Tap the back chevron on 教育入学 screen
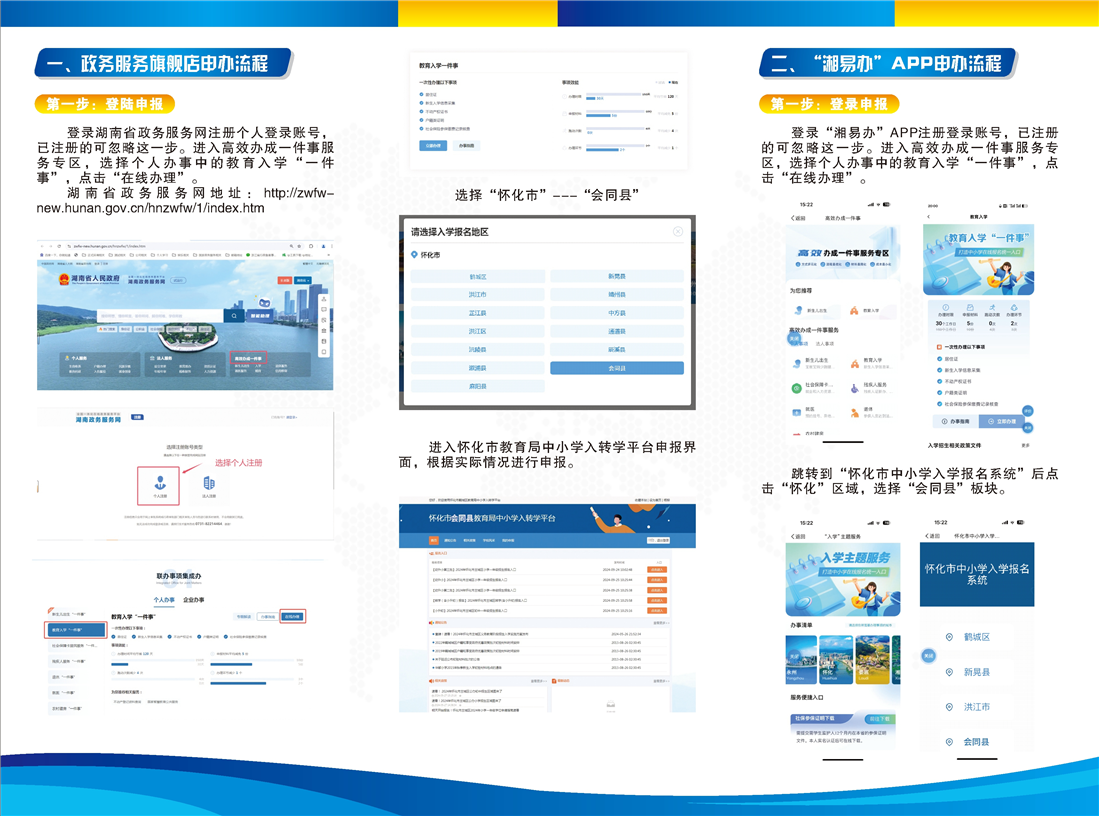This screenshot has height=816, width=1099. 929,217
